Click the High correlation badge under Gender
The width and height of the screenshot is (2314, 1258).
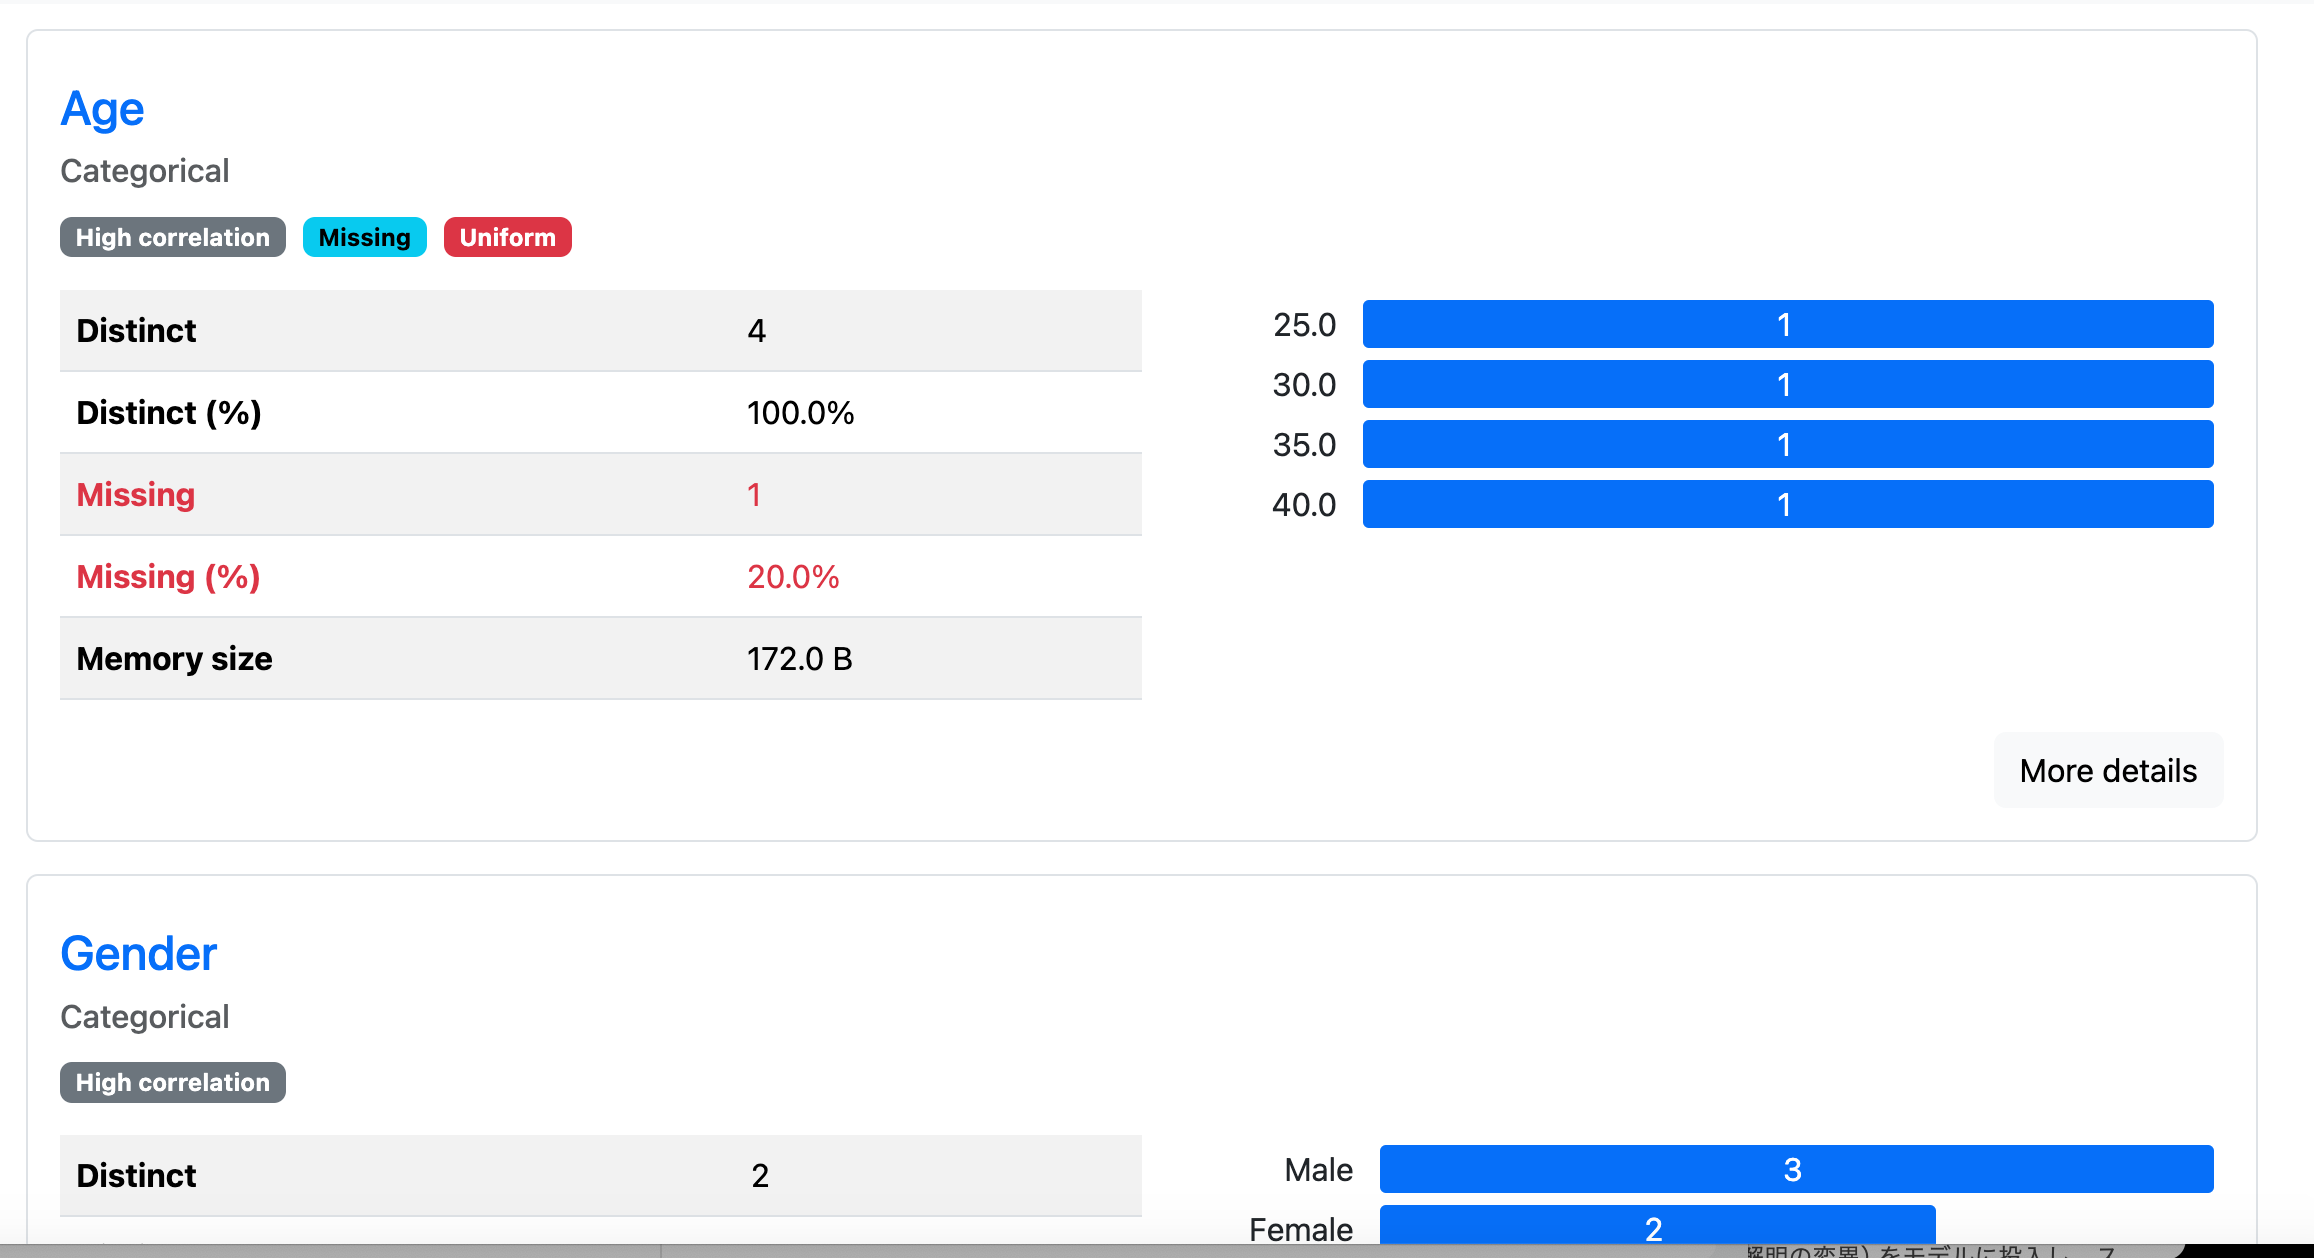click(172, 1083)
